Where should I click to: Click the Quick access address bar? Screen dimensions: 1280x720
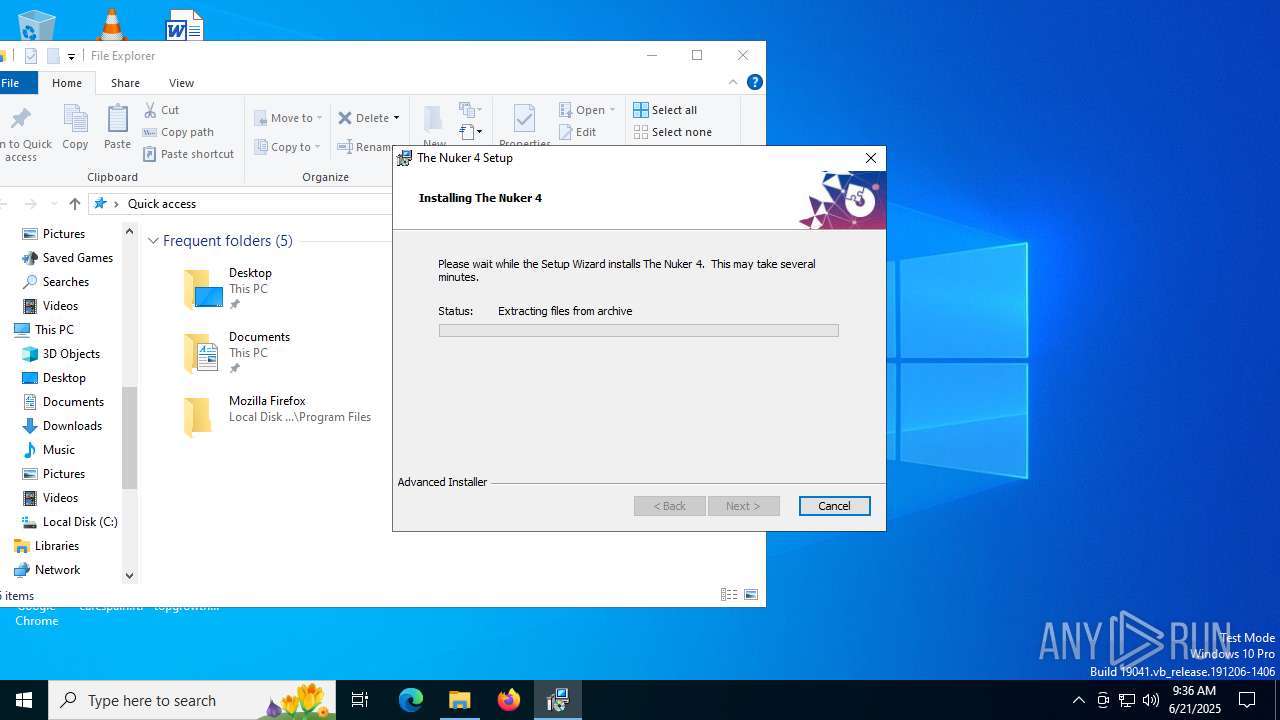(240, 204)
